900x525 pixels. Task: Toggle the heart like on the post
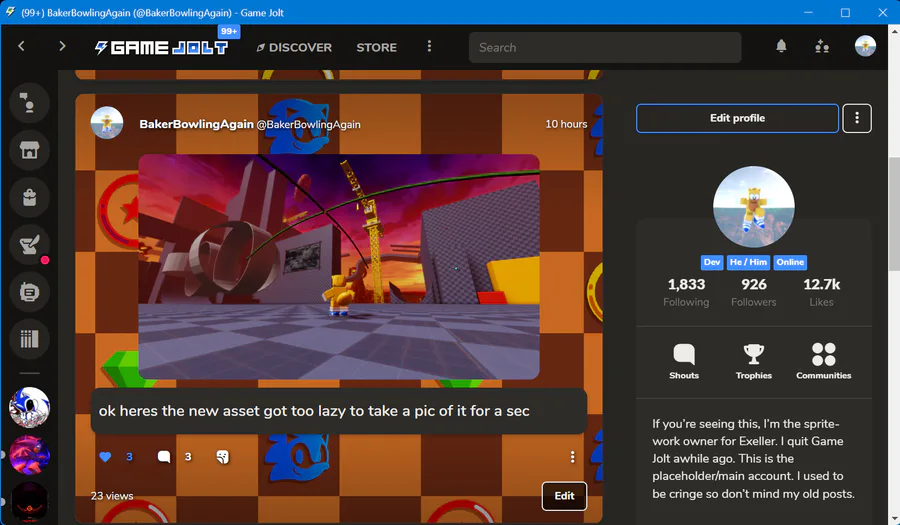tap(105, 457)
